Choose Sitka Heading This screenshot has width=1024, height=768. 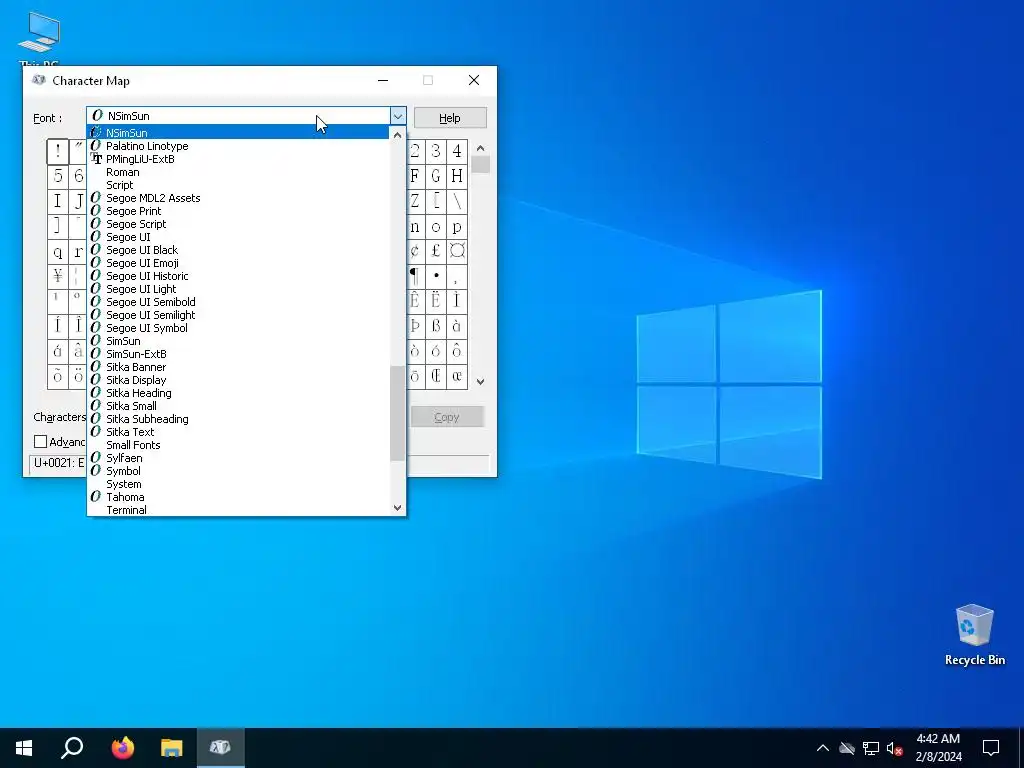pos(238,393)
